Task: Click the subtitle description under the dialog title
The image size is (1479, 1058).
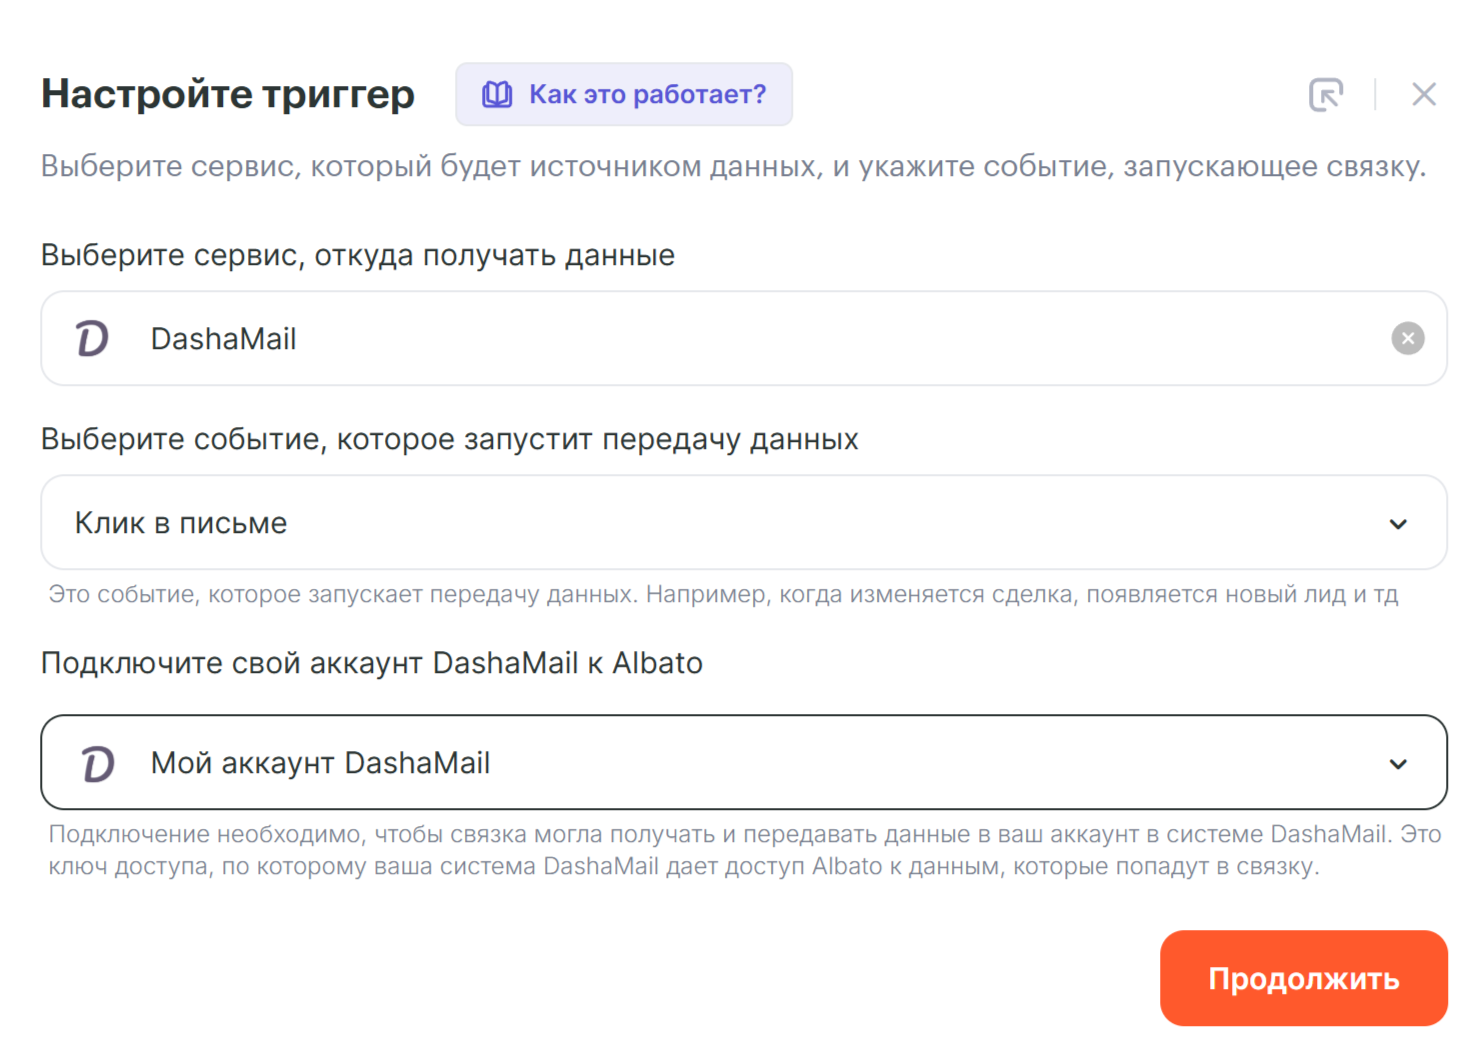Action: pos(733,166)
